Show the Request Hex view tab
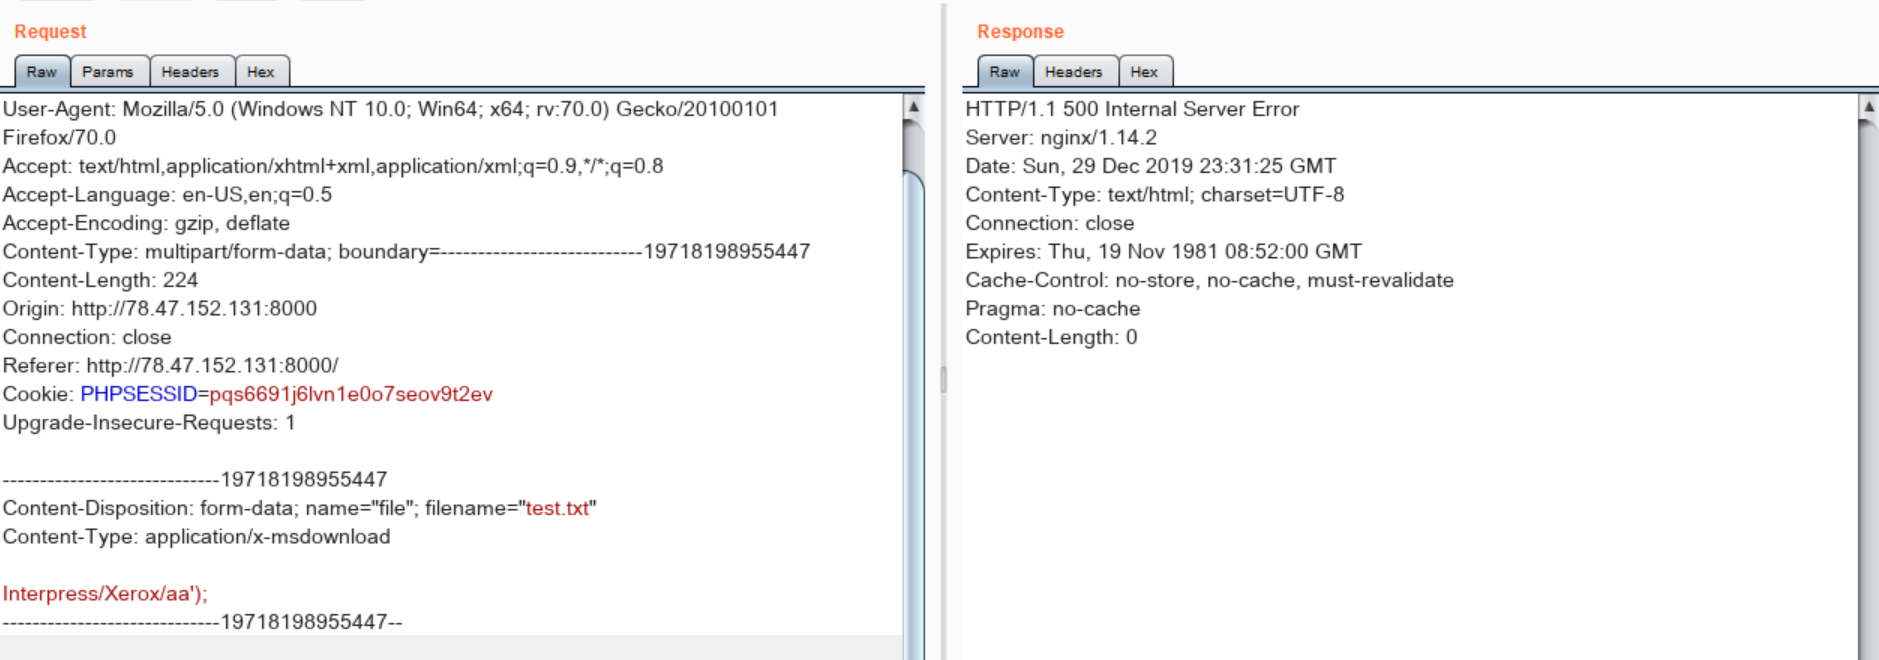 point(261,72)
